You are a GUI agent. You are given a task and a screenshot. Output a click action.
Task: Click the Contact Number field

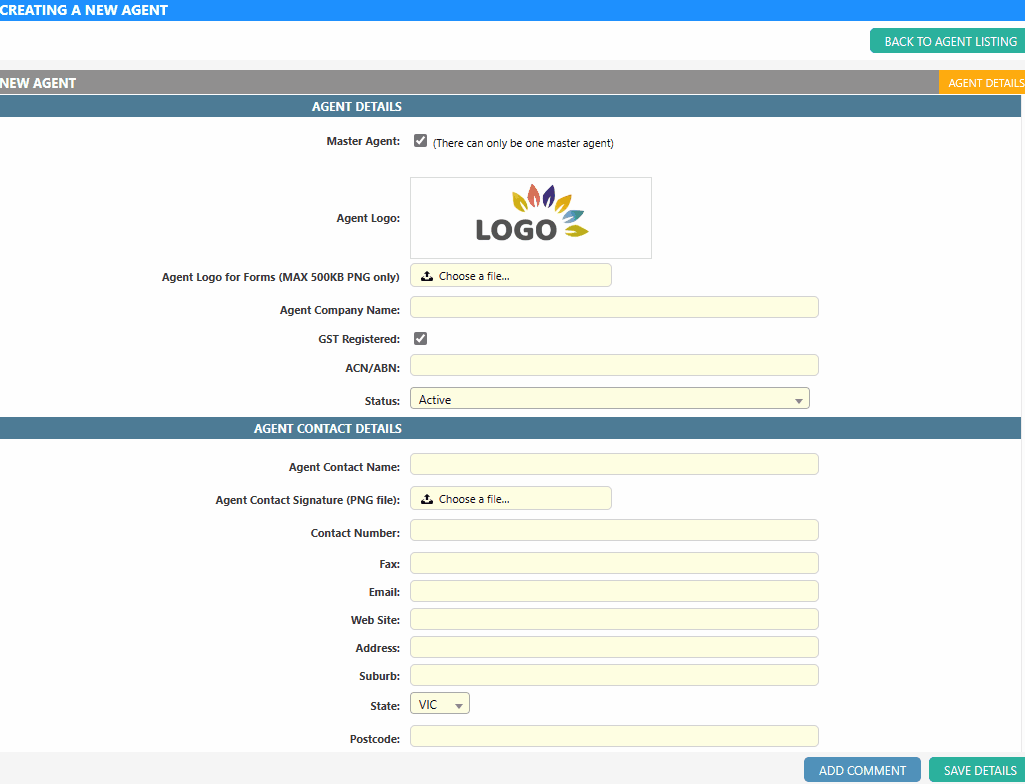tap(614, 531)
